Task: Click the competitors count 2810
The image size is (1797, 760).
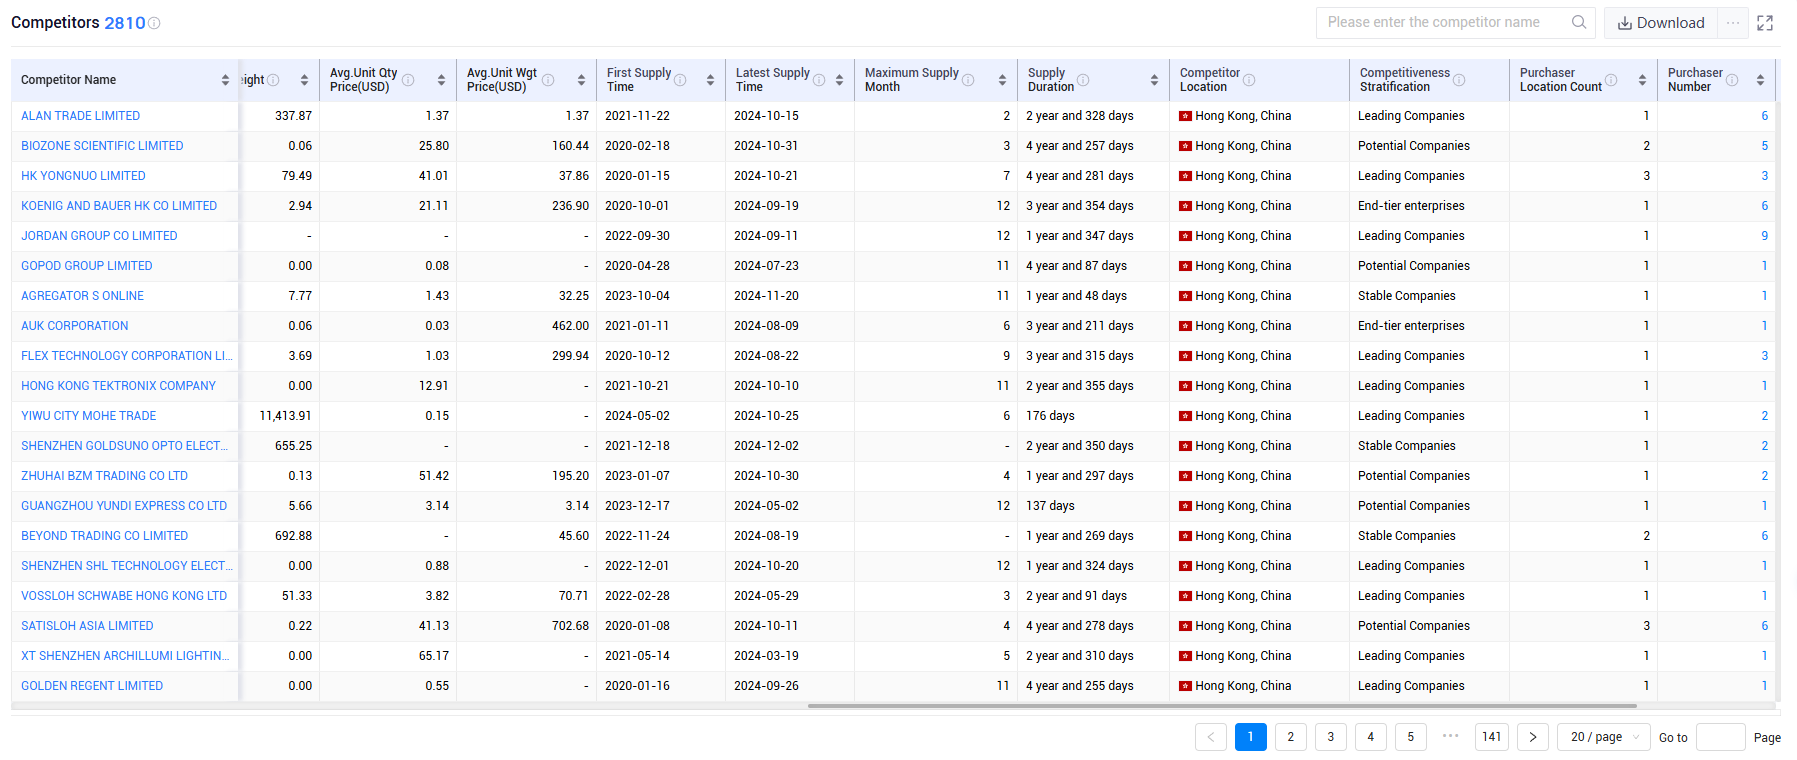Action: click(125, 23)
